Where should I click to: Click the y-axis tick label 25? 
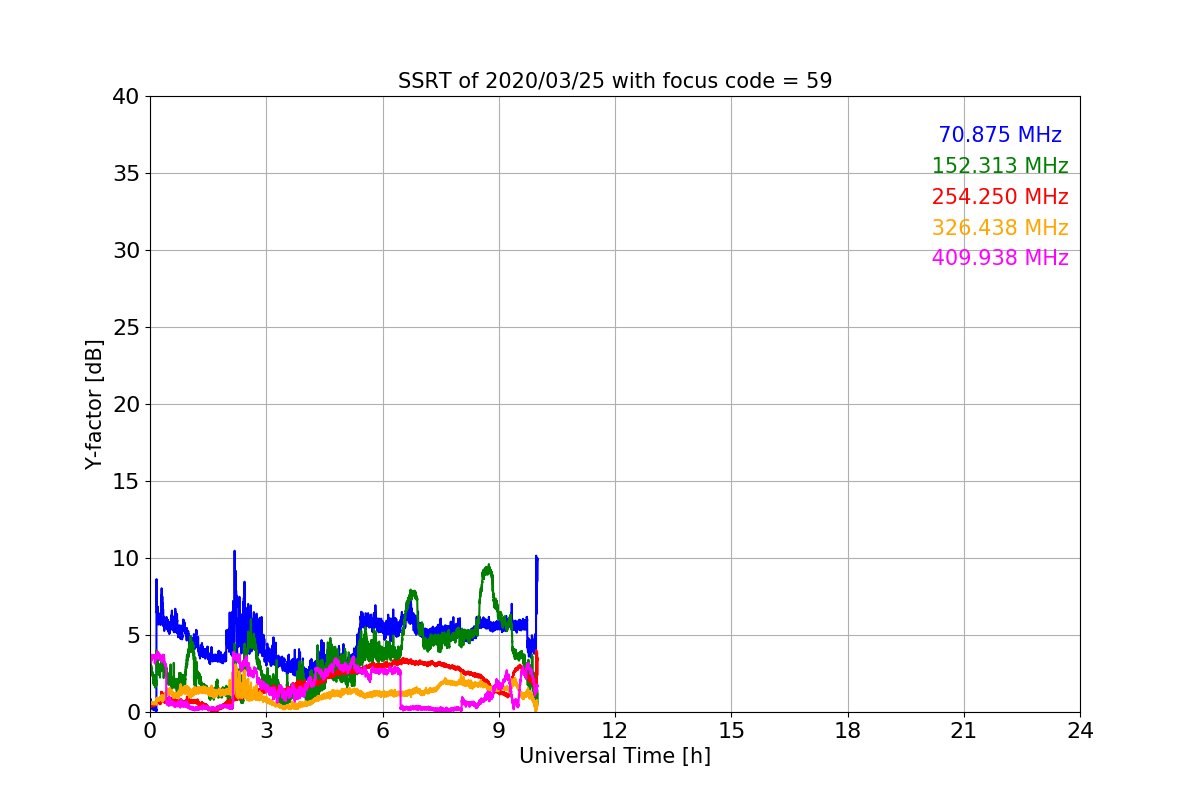coord(126,328)
